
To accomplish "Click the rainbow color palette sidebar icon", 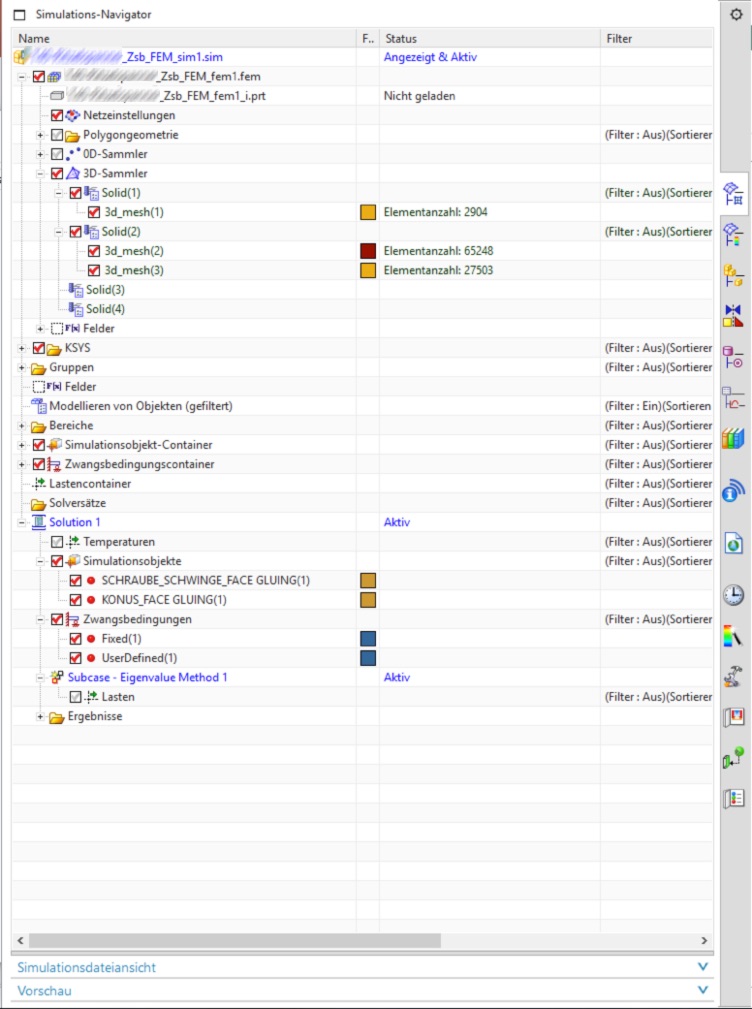I will click(x=733, y=635).
